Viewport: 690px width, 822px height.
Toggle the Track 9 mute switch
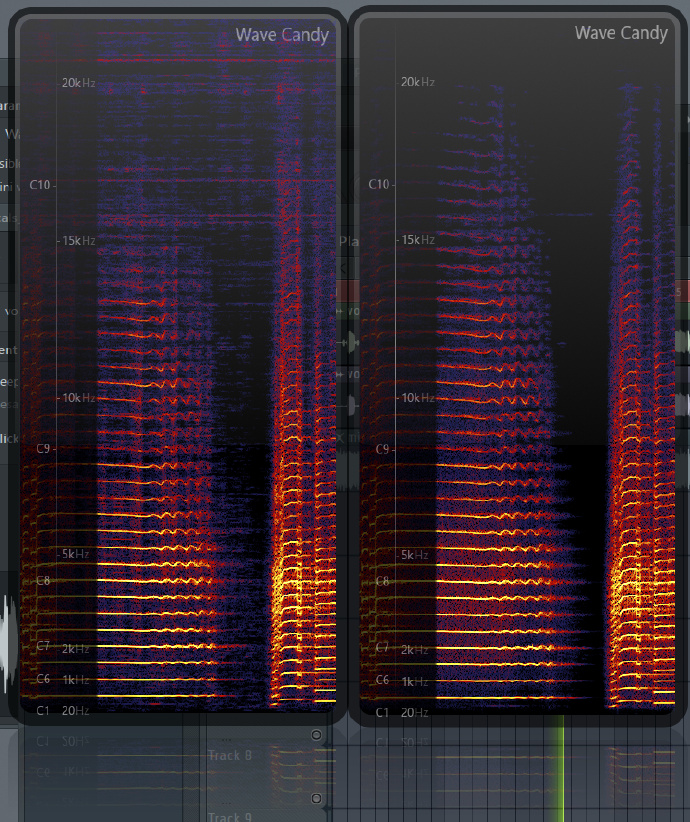click(x=317, y=798)
